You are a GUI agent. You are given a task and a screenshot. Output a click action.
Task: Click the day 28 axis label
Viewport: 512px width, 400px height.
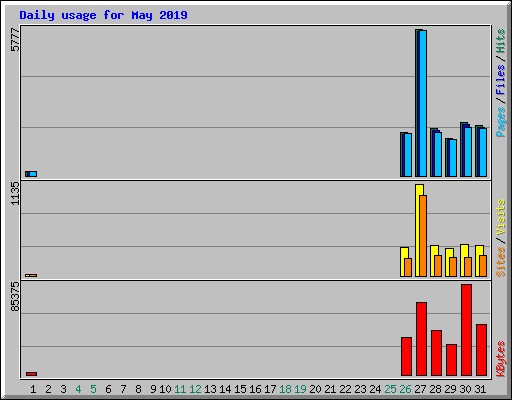pyautogui.click(x=435, y=389)
